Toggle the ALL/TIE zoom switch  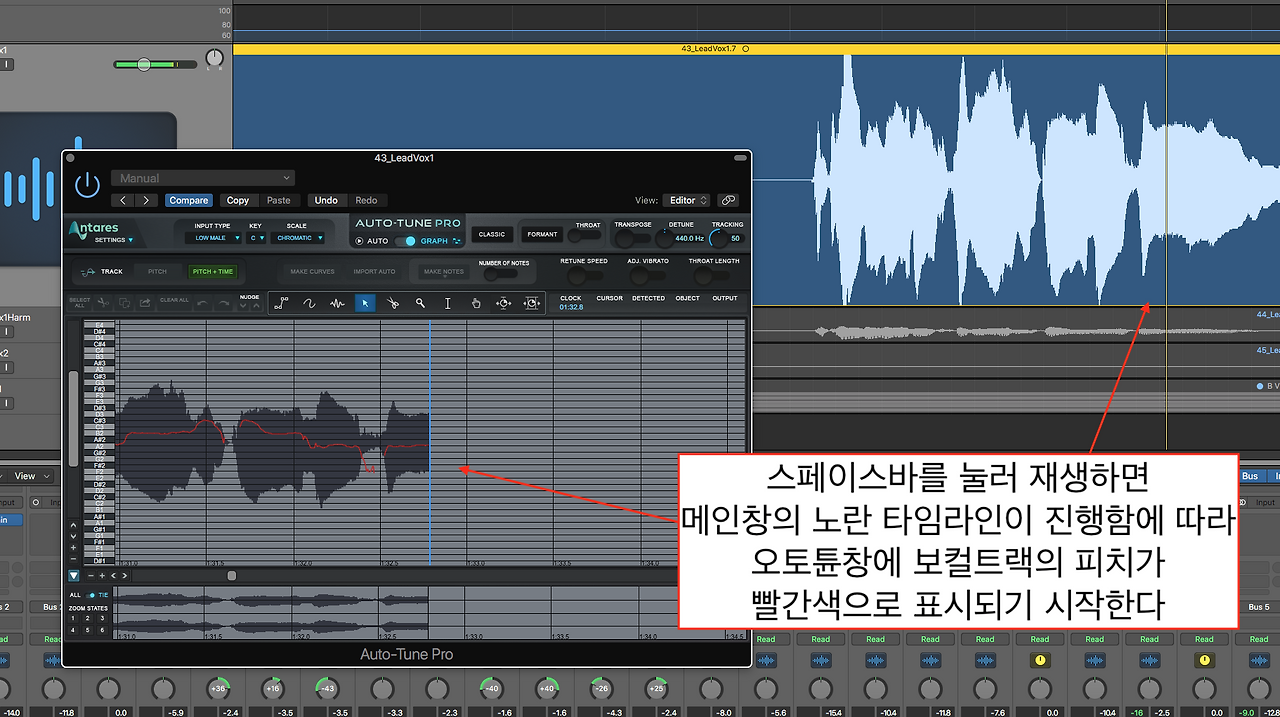coord(91,595)
